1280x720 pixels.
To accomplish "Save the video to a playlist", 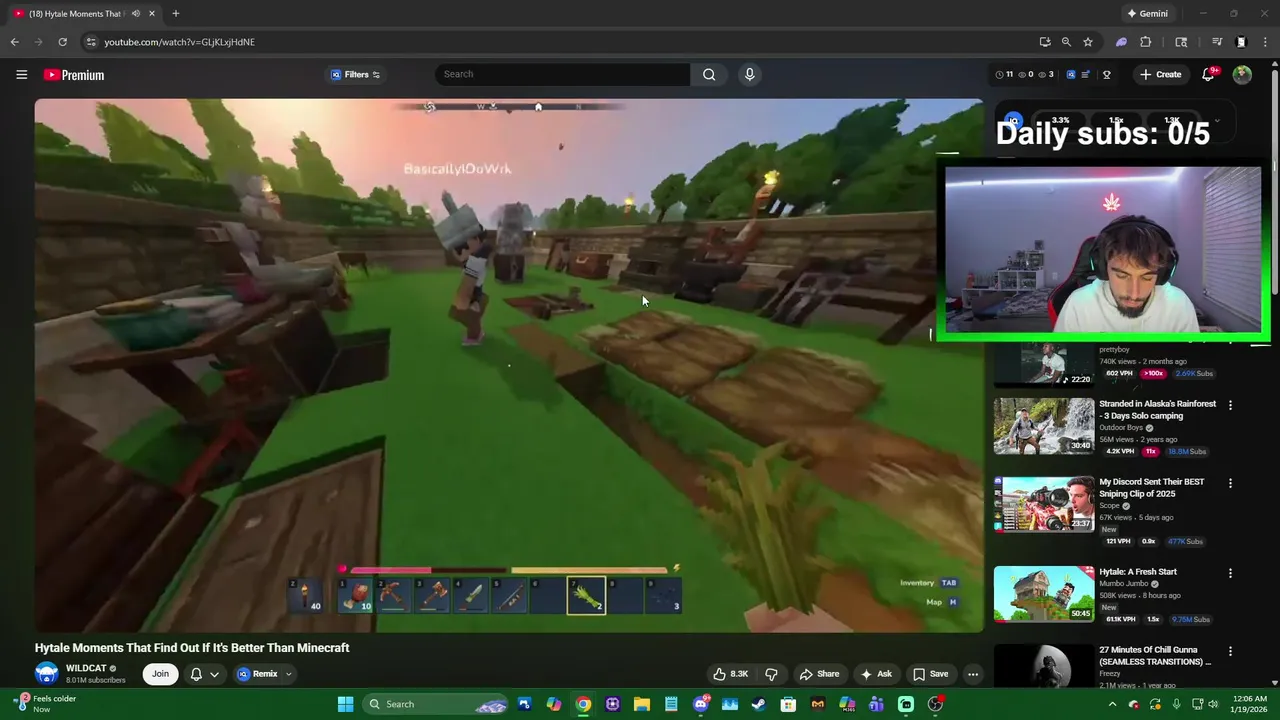I will (930, 674).
